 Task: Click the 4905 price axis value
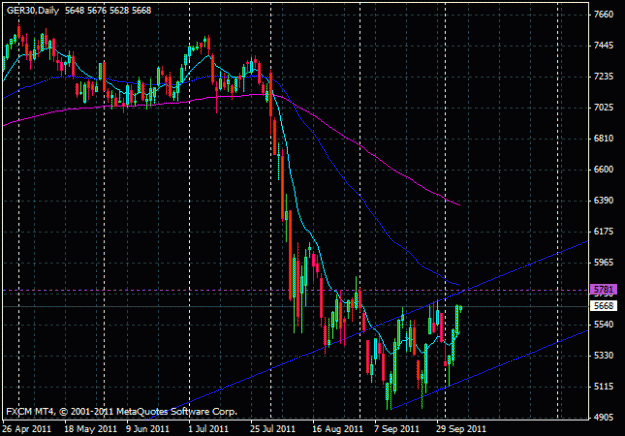pos(603,417)
